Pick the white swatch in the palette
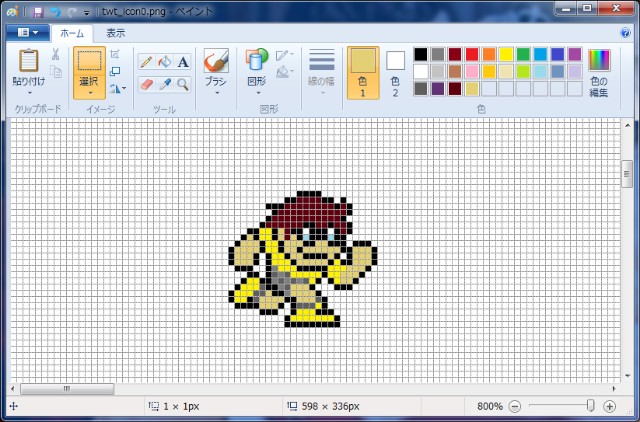 (420, 71)
